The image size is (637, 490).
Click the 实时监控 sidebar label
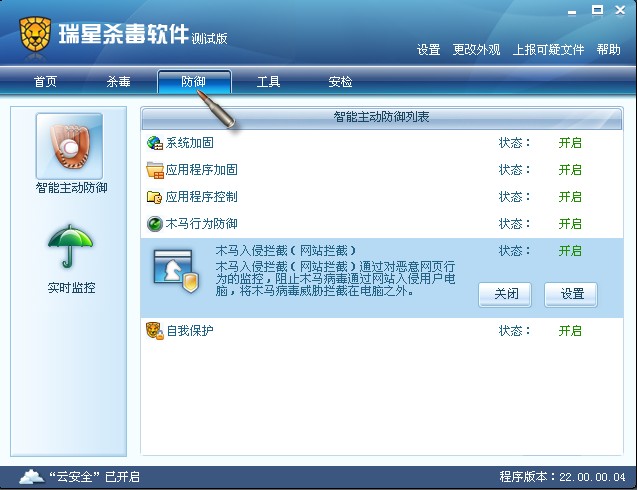[x=72, y=288]
